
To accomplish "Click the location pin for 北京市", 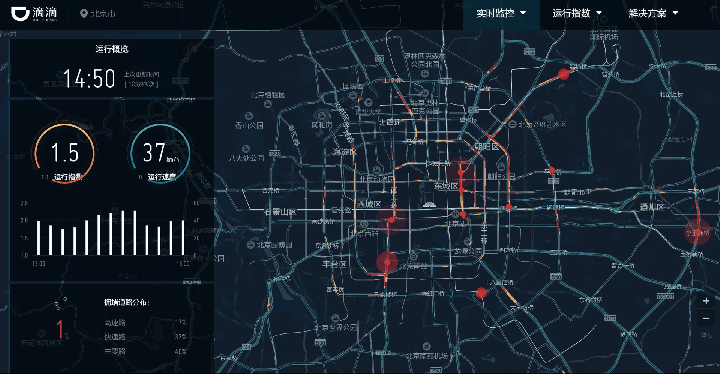I will 84,14.
